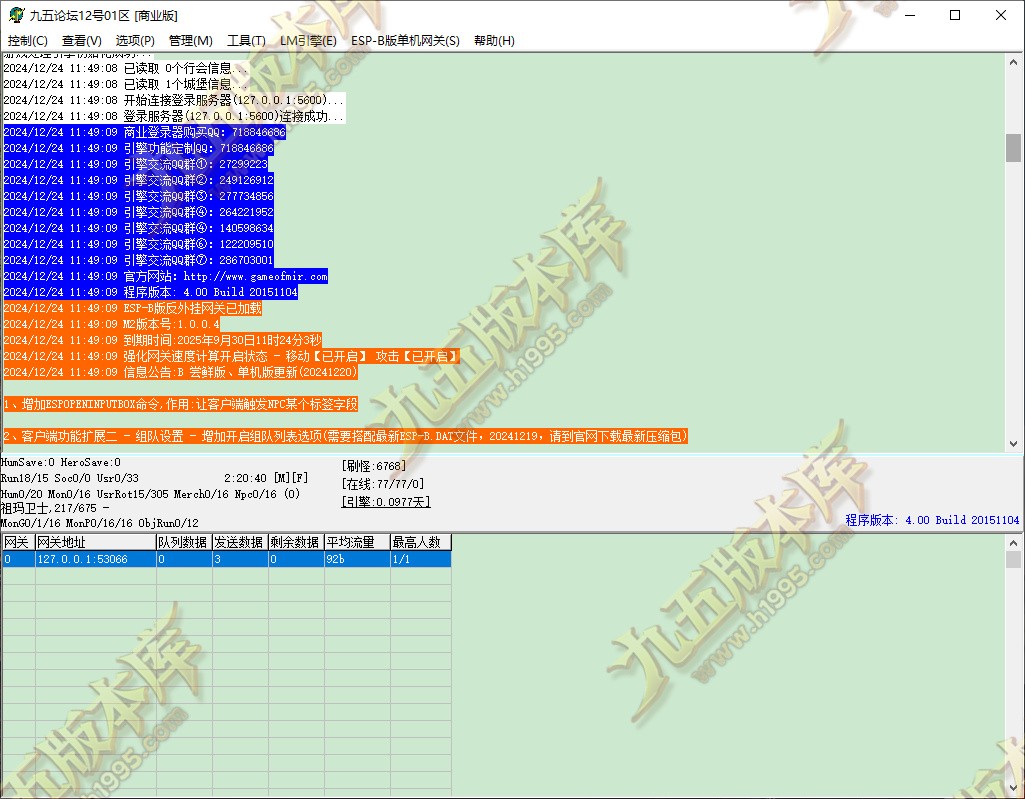Click the 92b average traffic cell

click(x=358, y=559)
